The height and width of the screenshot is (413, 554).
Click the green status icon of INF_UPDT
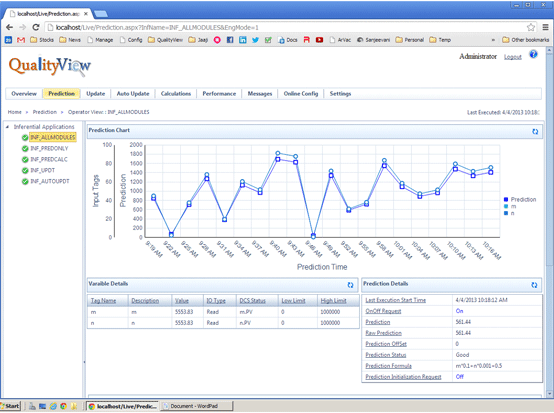pos(25,170)
